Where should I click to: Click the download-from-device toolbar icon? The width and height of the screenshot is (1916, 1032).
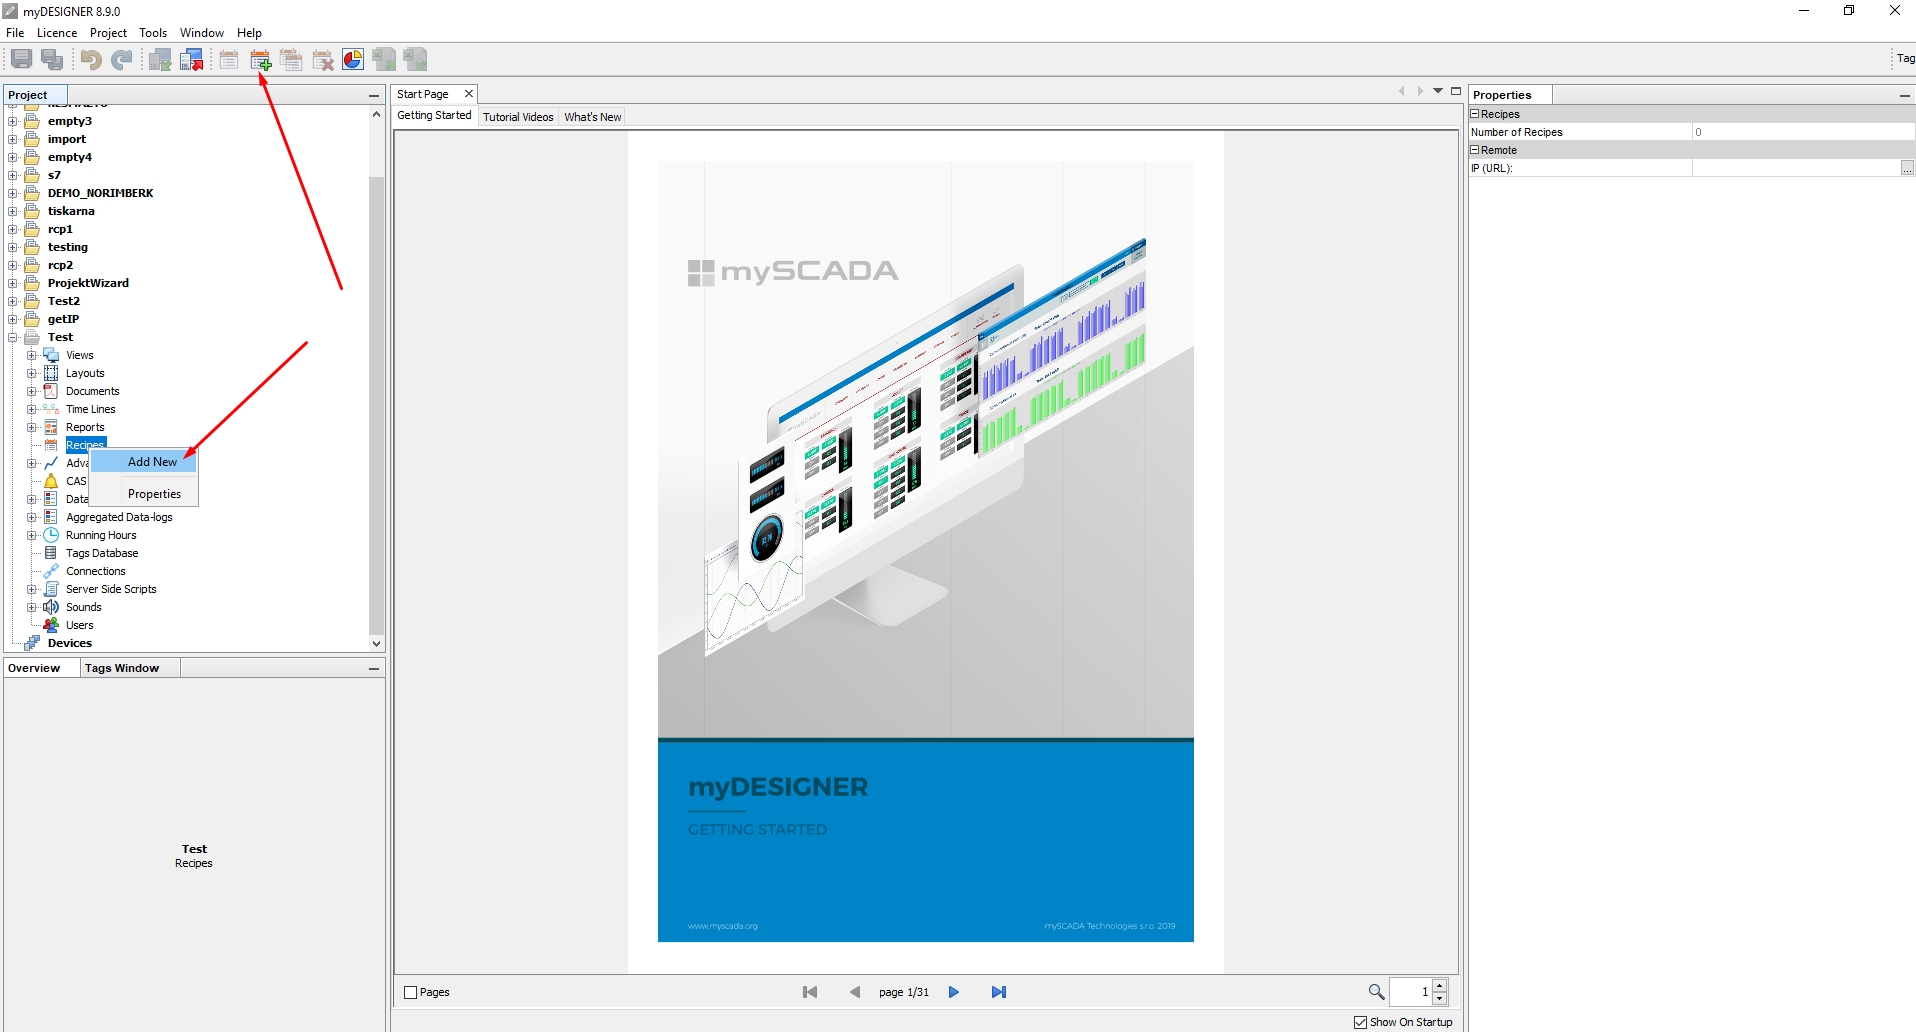pyautogui.click(x=160, y=60)
